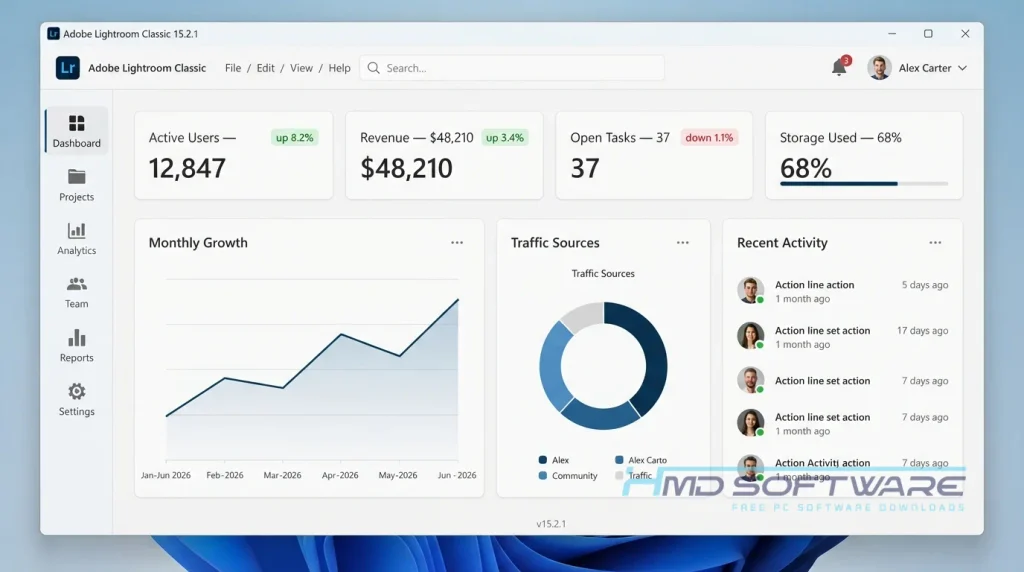Select the '17 days ago' activity avatar
The width and height of the screenshot is (1024, 572).
(750, 336)
